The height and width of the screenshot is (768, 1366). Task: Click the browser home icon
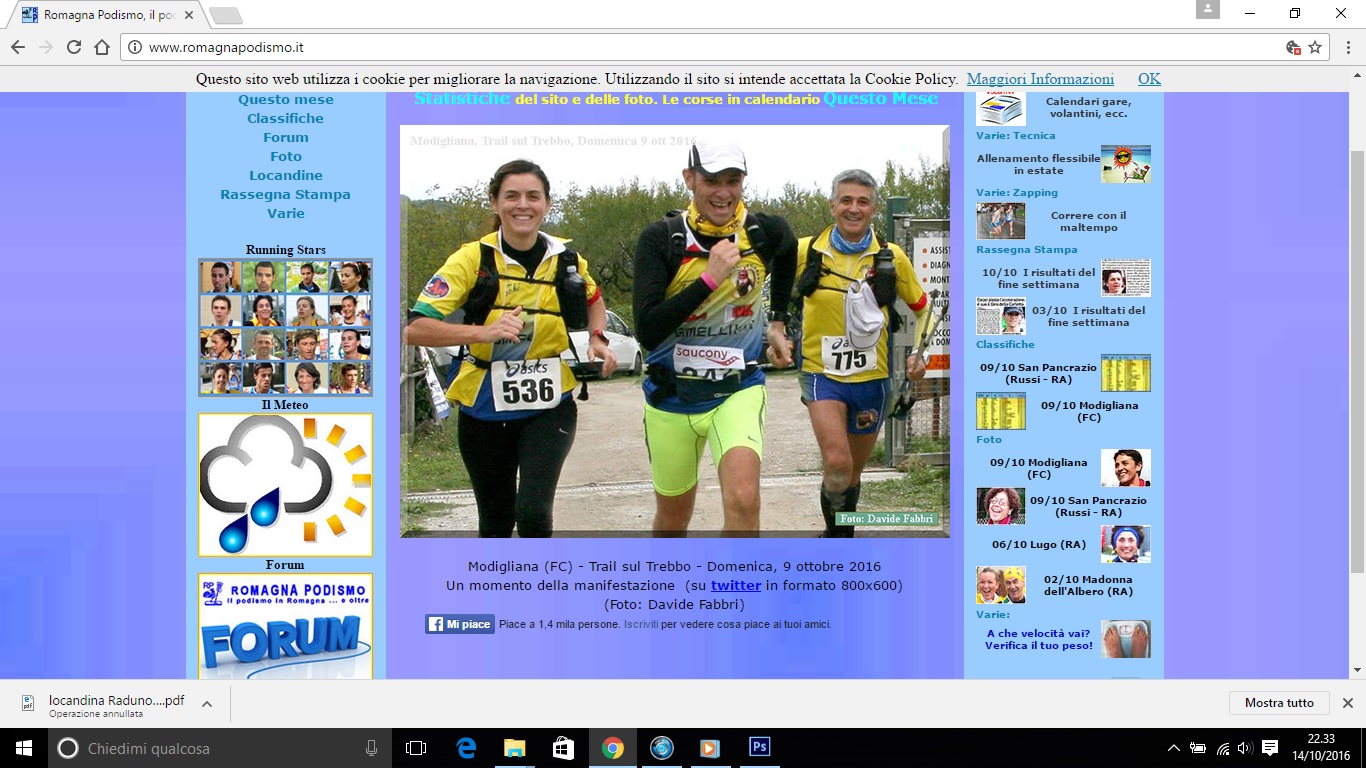pyautogui.click(x=102, y=47)
